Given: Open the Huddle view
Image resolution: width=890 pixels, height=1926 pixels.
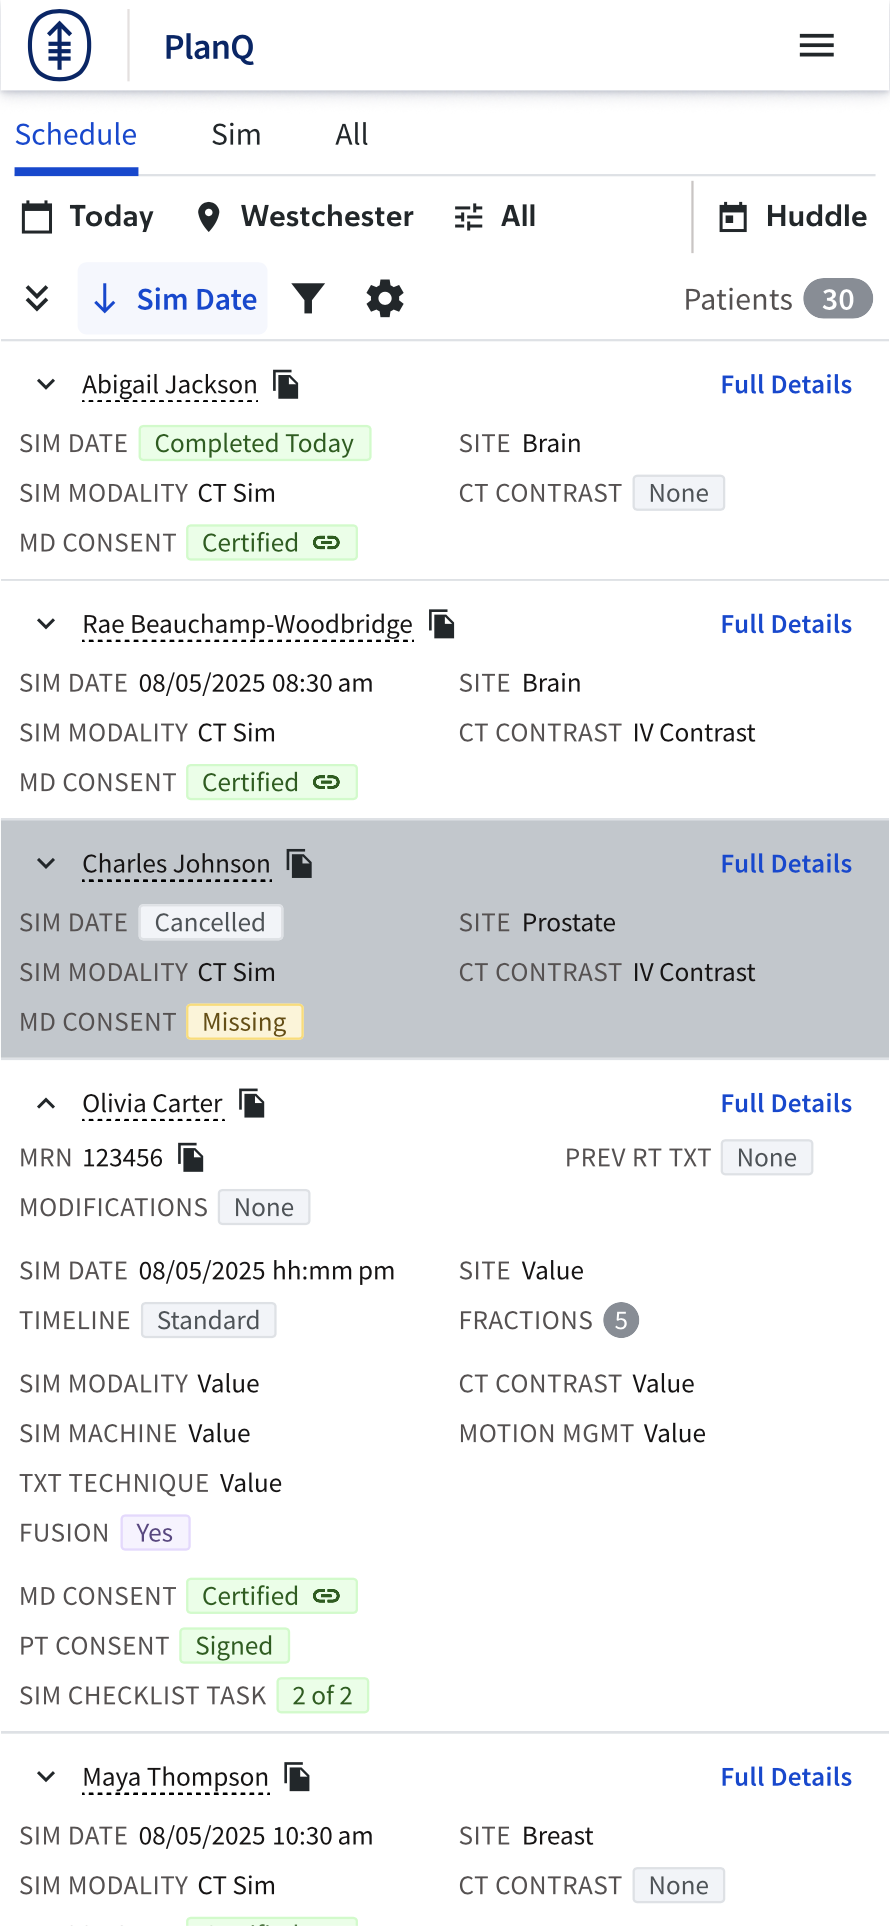Looking at the screenshot, I should [x=793, y=217].
